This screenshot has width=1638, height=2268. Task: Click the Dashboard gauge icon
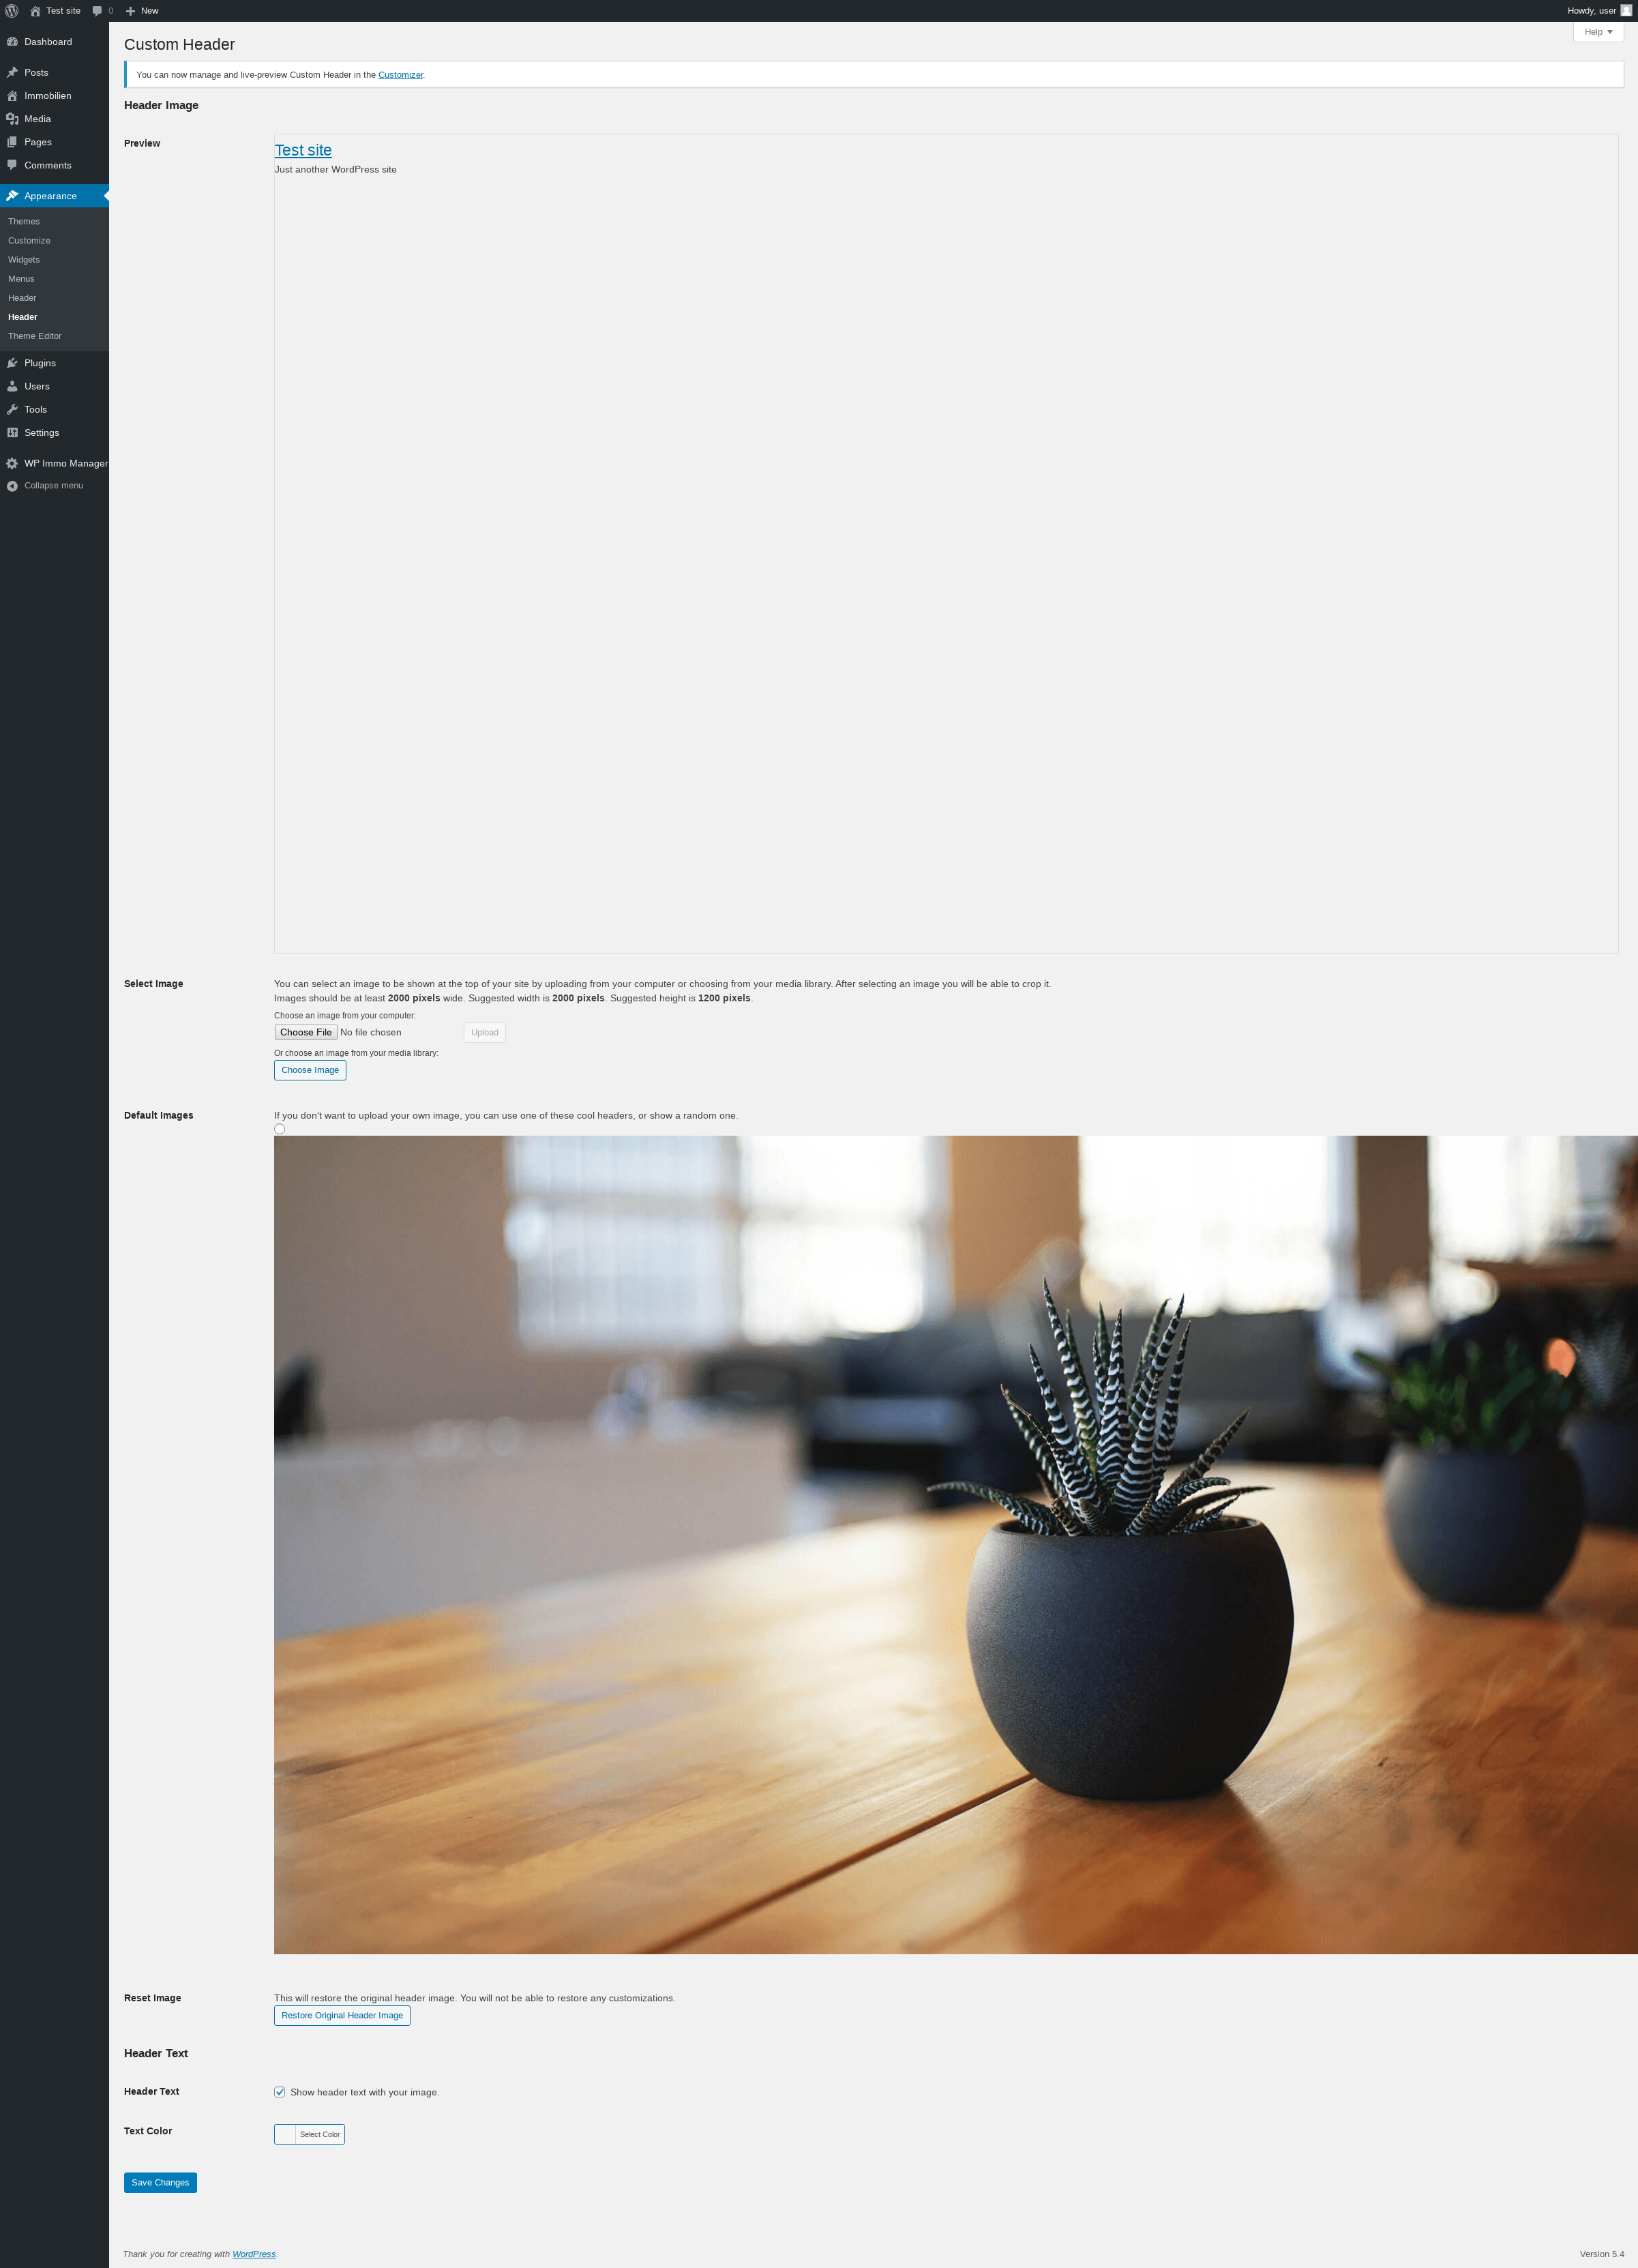[x=12, y=42]
